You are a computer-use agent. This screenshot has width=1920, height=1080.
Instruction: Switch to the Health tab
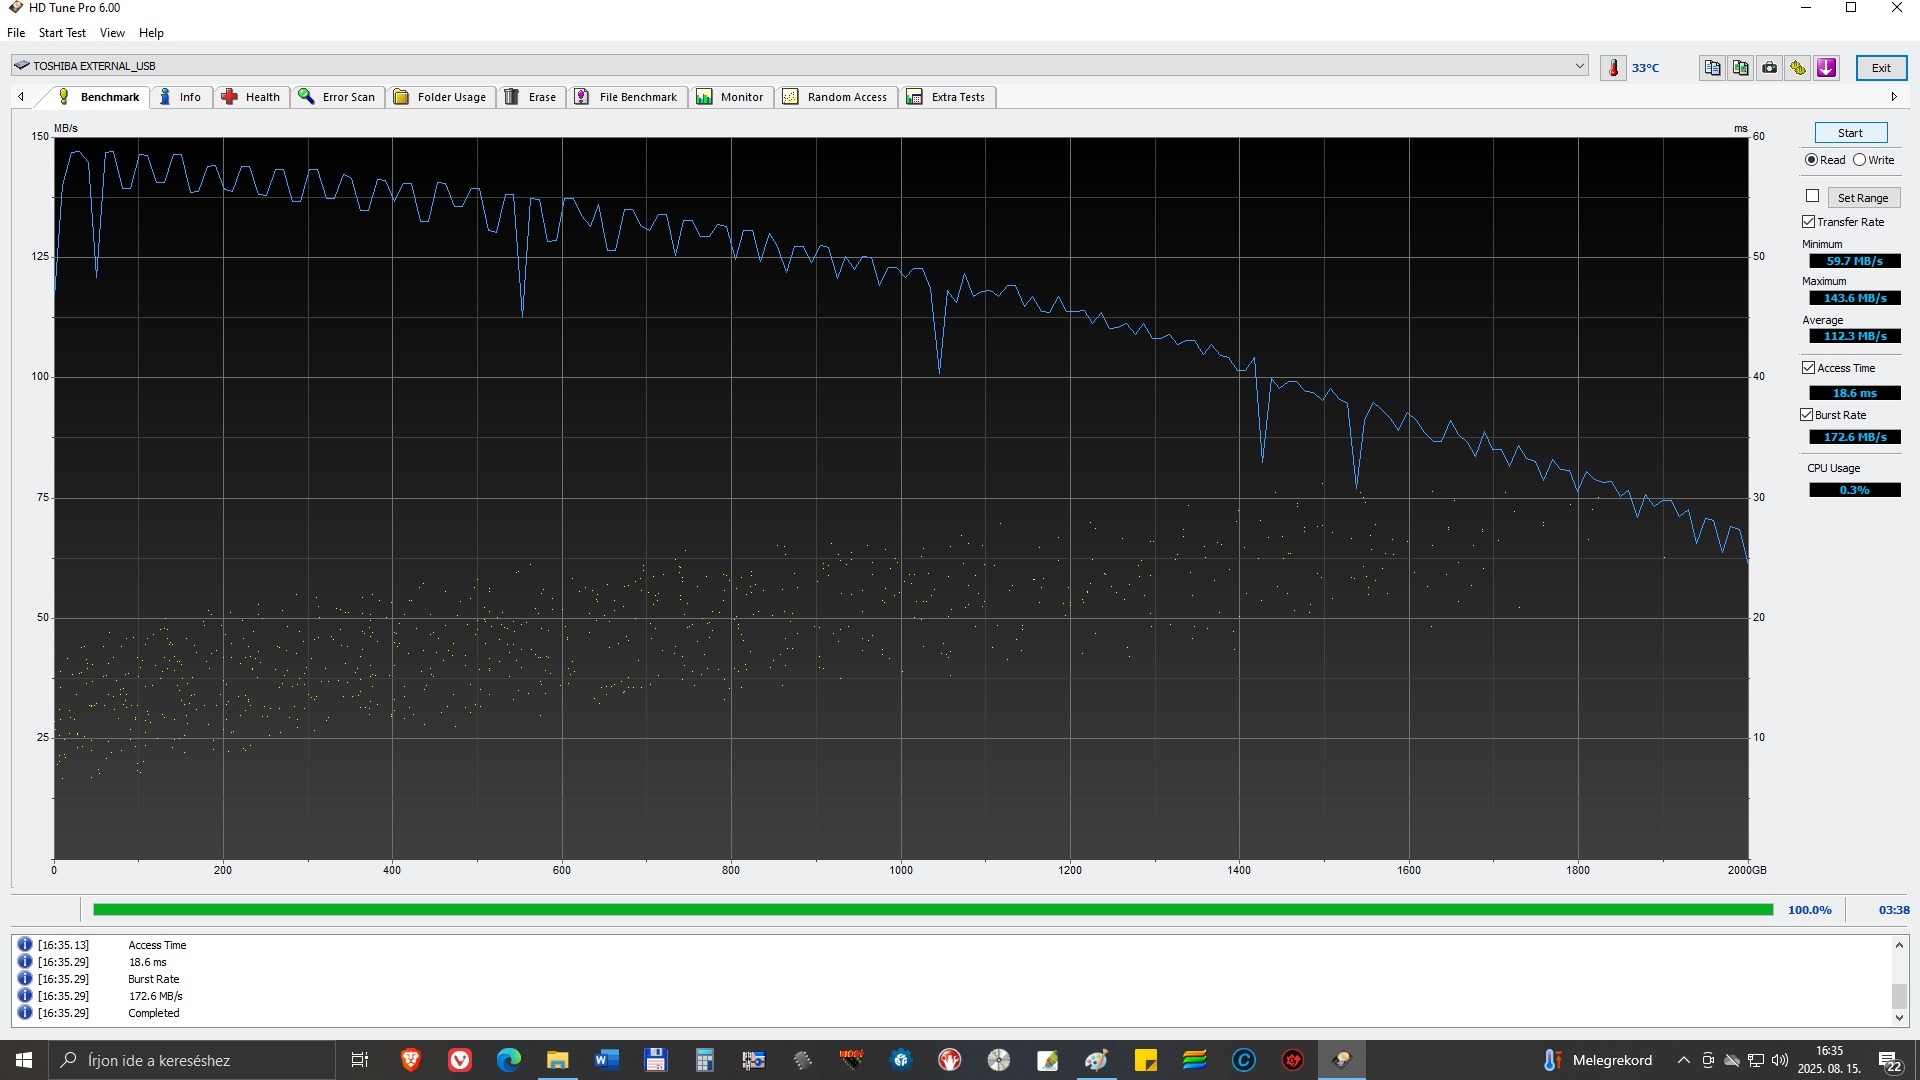[x=252, y=97]
